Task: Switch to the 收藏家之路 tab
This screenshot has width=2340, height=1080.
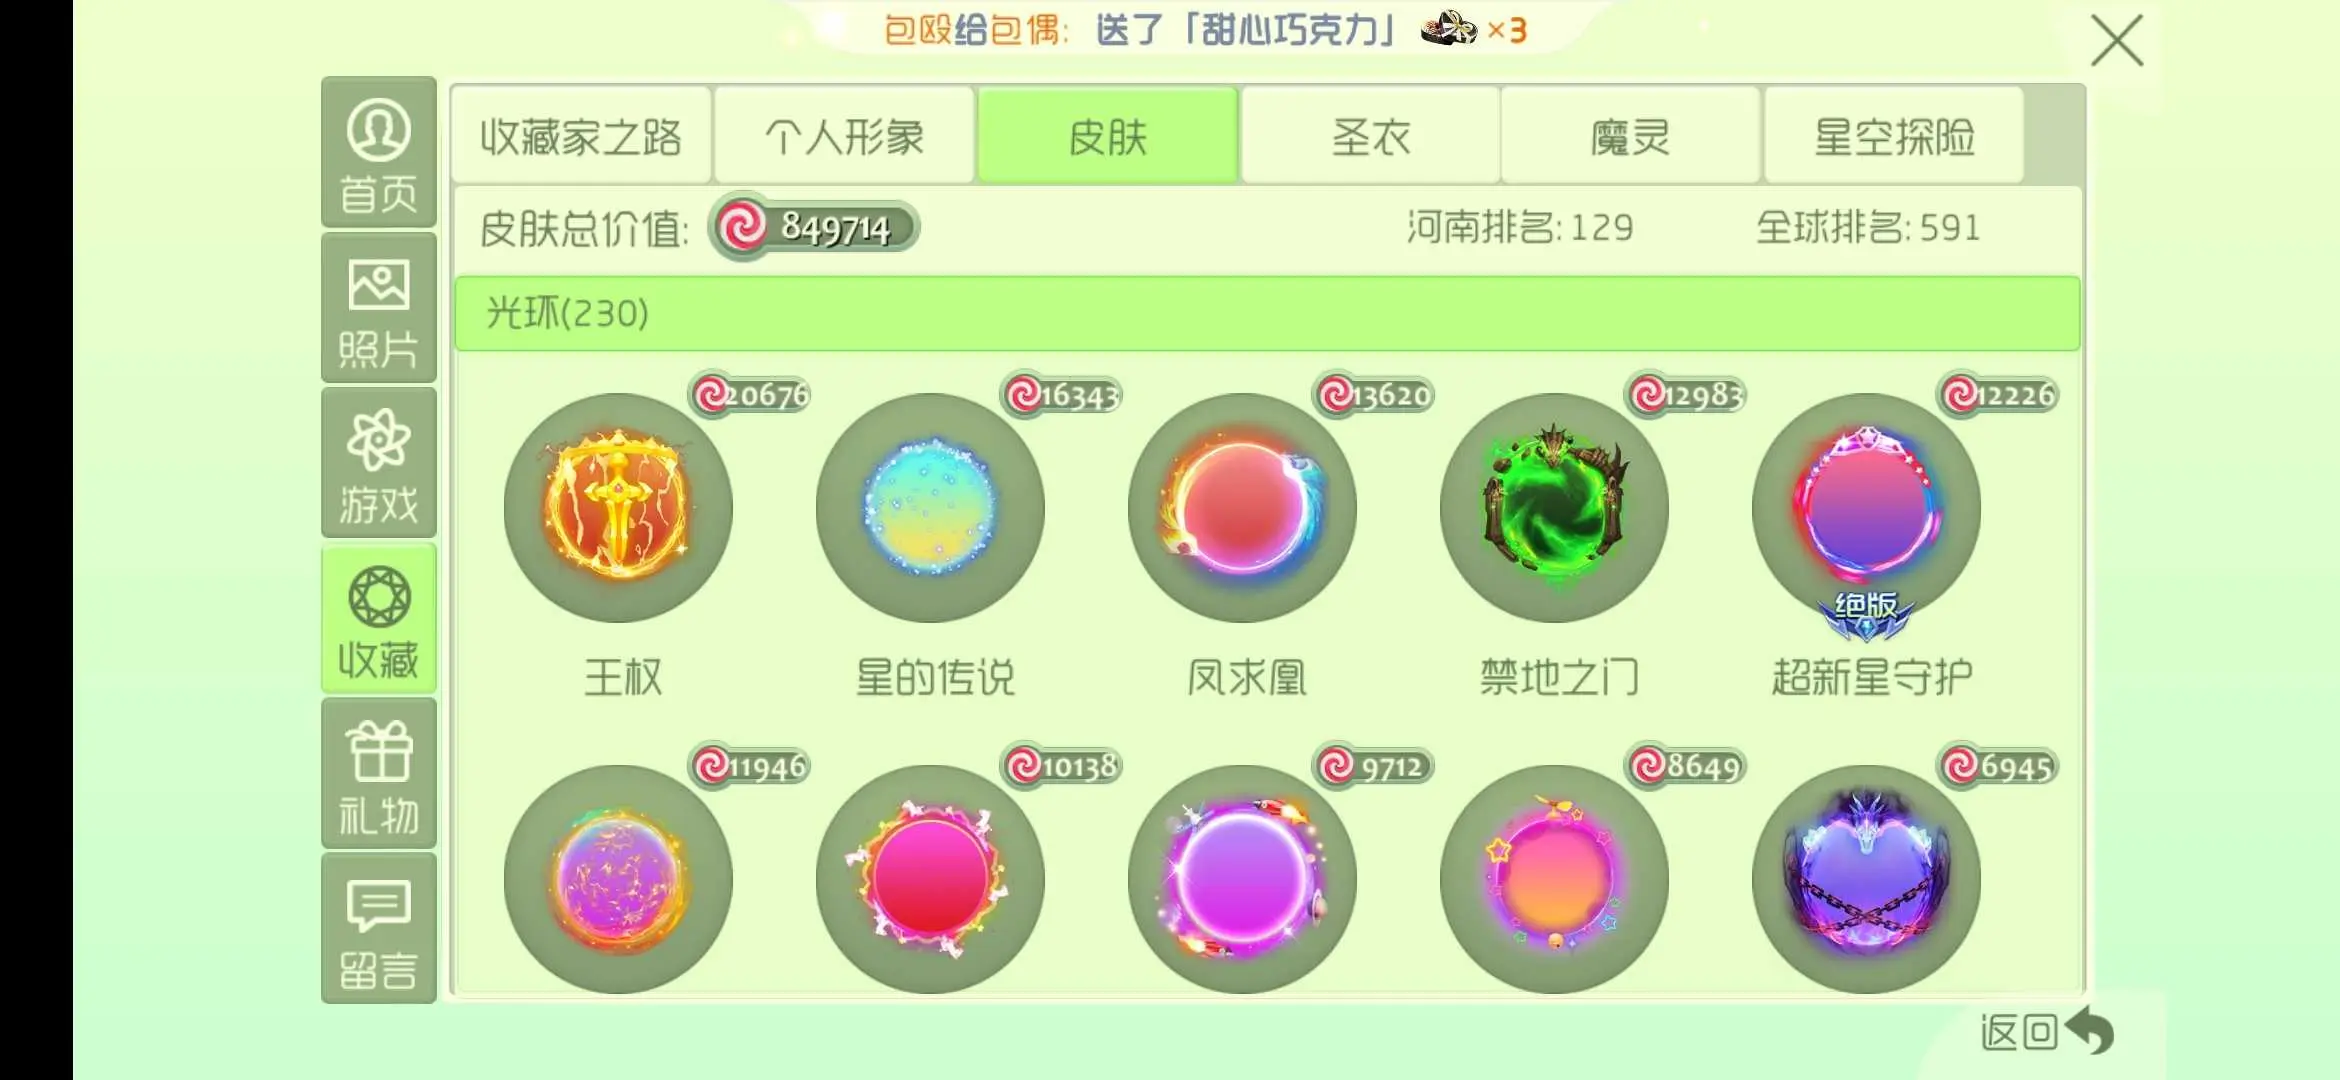Action: 581,135
